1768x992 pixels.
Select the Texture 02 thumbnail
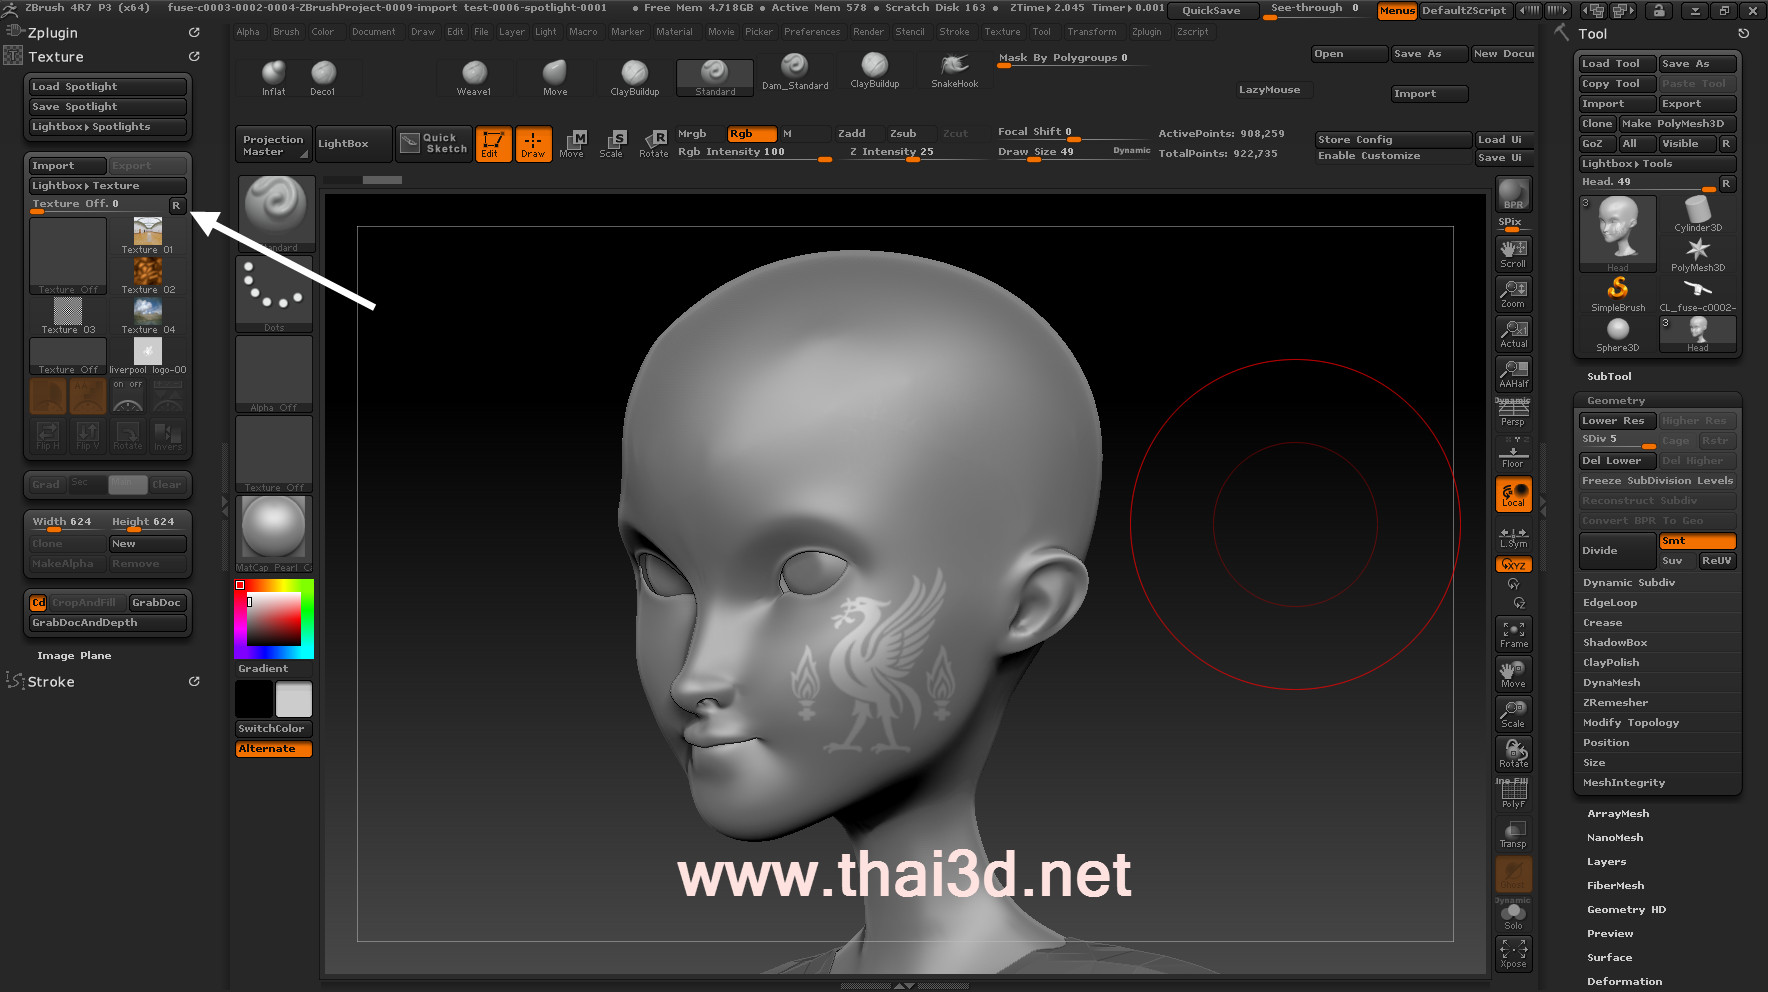pyautogui.click(x=148, y=275)
